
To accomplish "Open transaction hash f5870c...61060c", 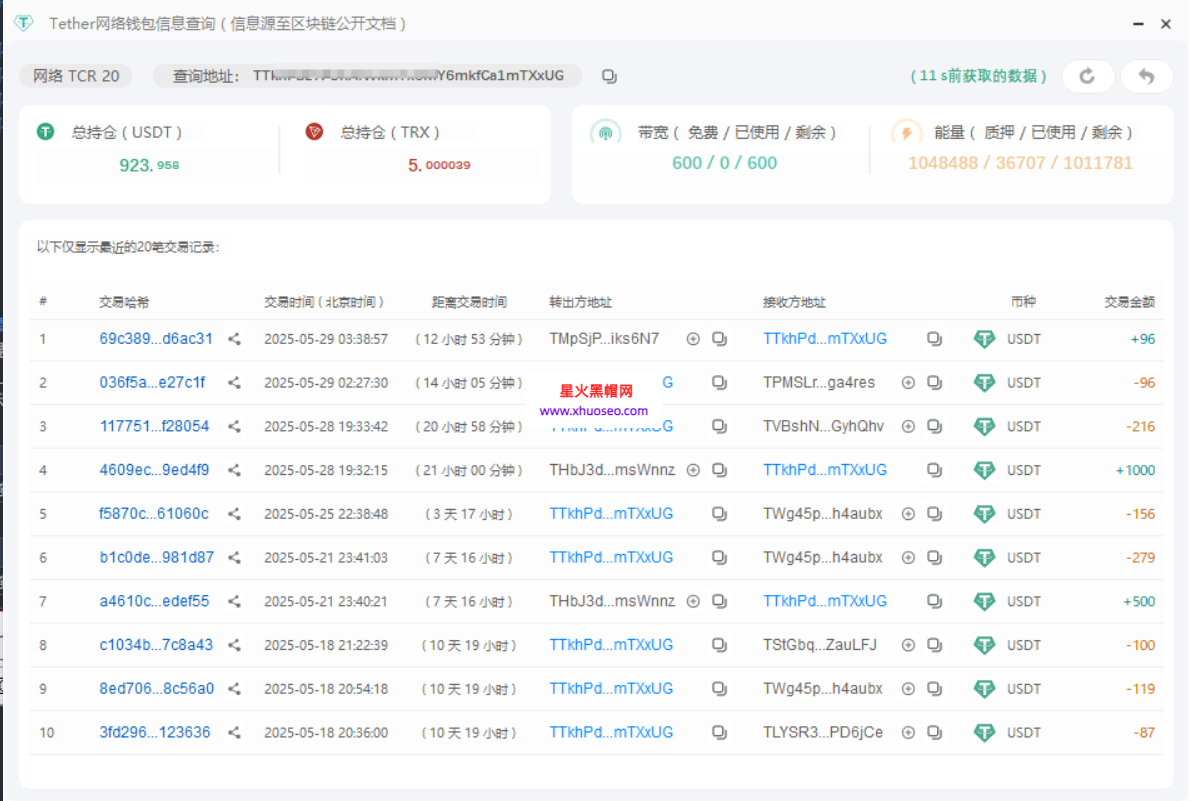I will (154, 514).
